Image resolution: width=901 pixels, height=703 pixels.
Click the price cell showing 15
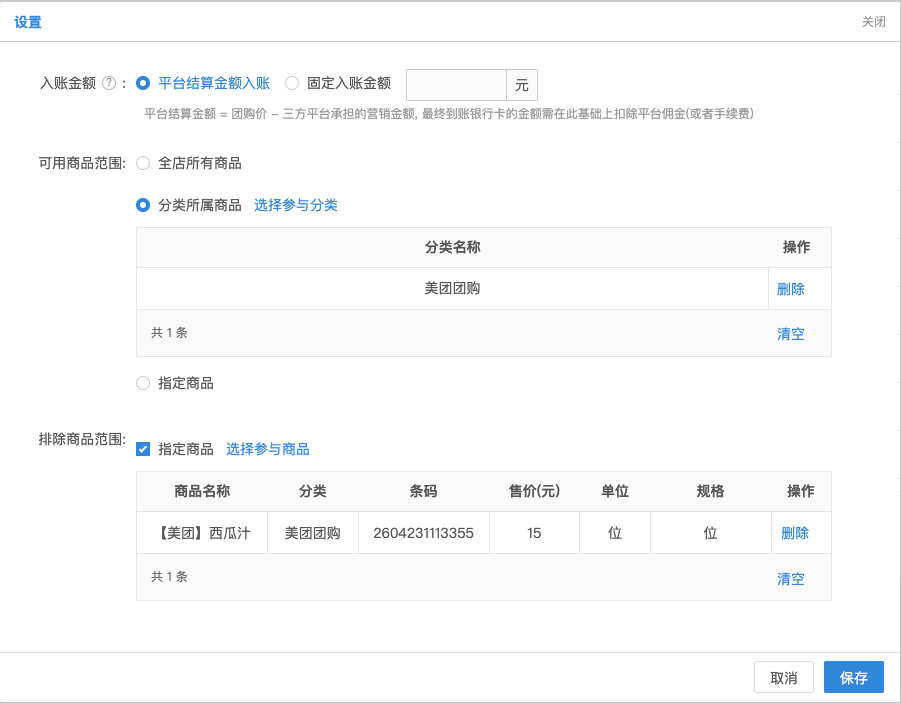click(x=534, y=533)
